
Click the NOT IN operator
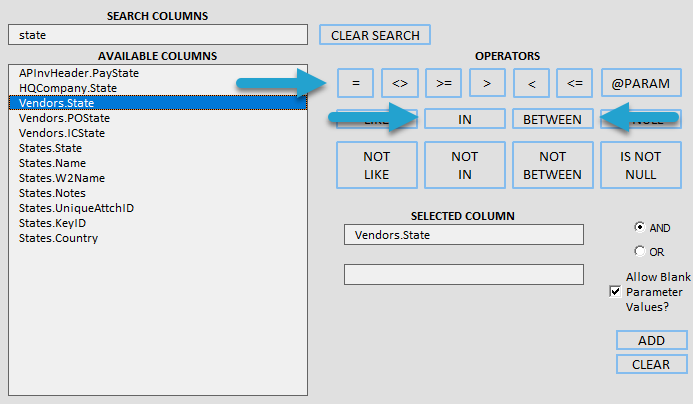pos(465,165)
